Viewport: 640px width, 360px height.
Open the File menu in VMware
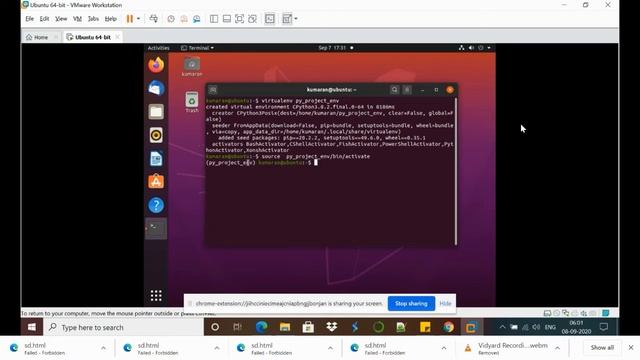click(x=29, y=19)
